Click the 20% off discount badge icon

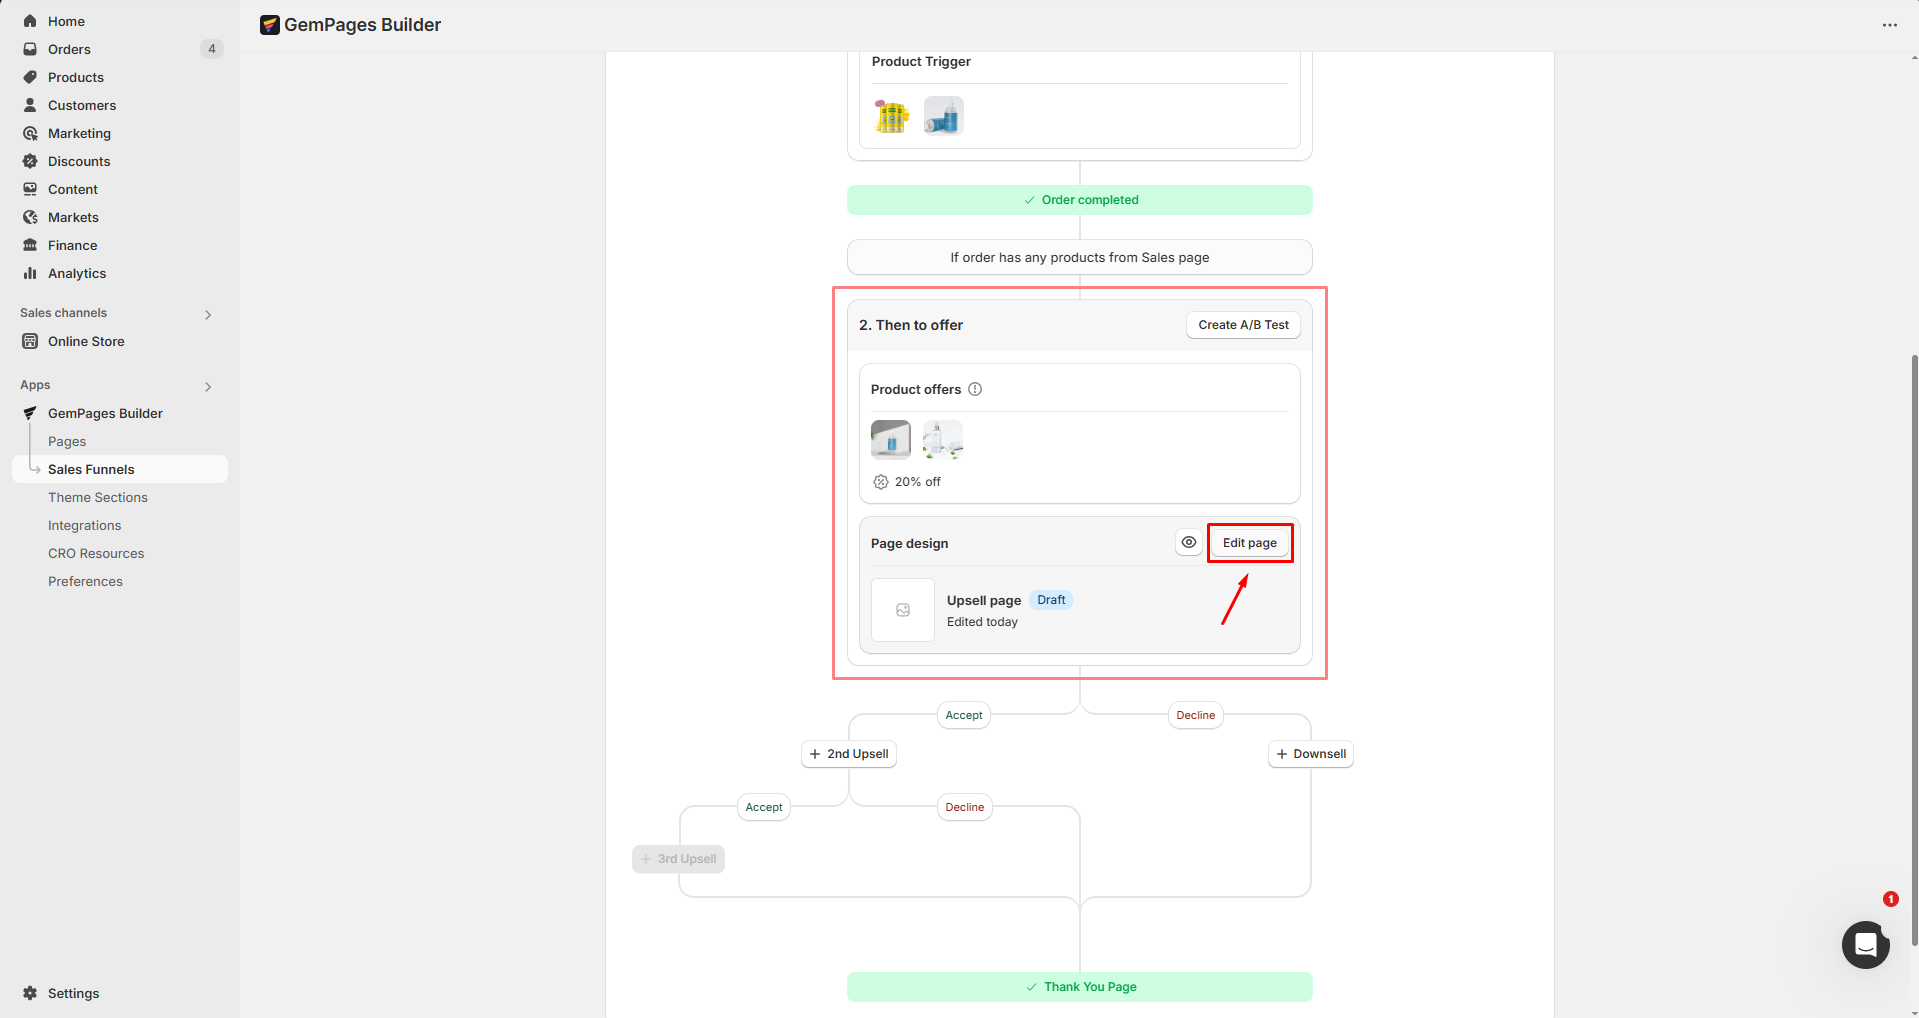coord(881,482)
